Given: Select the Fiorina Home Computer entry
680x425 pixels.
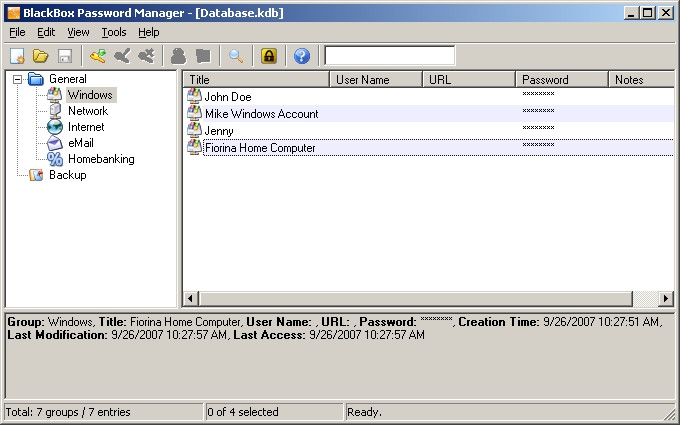Looking at the screenshot, I should 260,148.
